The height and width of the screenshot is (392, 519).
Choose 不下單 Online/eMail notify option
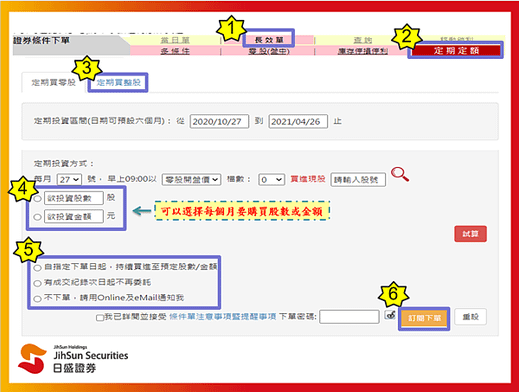(37, 299)
